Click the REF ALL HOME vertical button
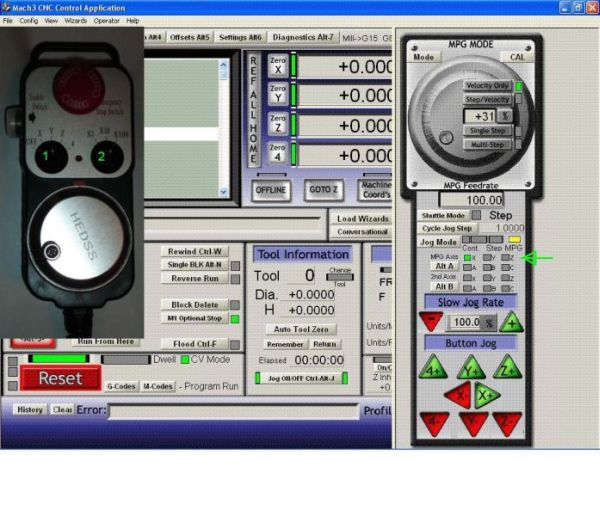Viewport: 600px width, 516px height. tap(253, 110)
